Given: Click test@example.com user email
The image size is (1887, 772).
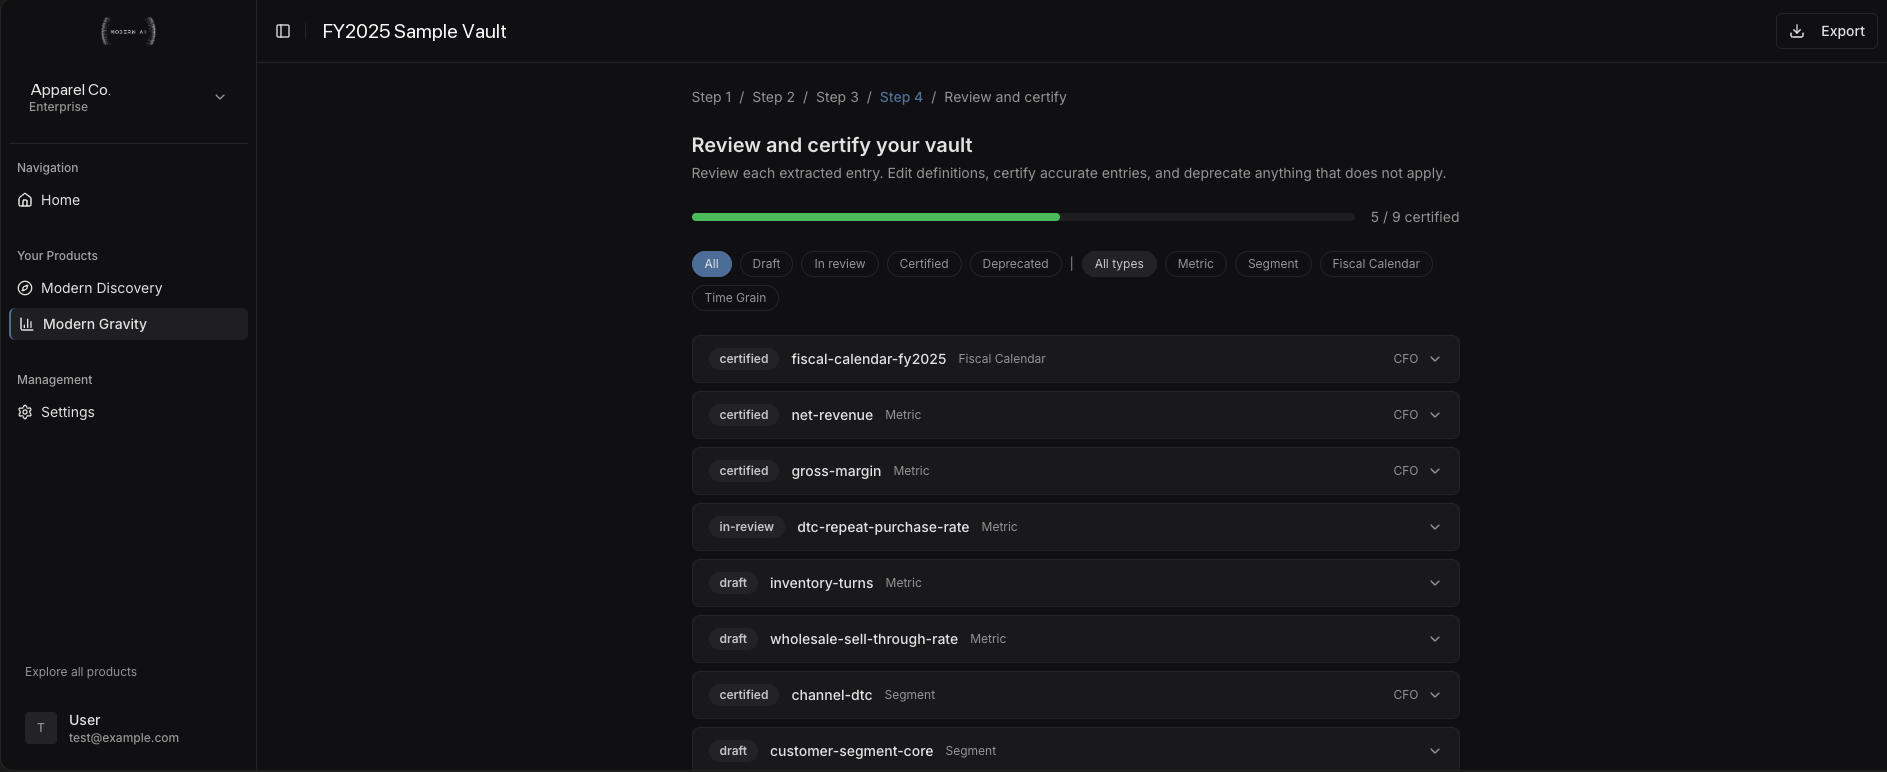Looking at the screenshot, I should [124, 738].
